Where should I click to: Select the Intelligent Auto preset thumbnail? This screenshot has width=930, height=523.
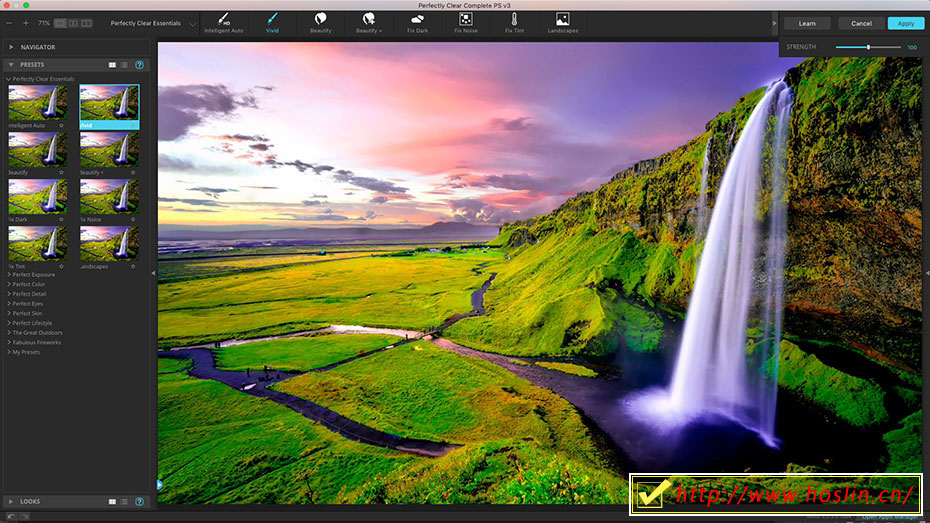pos(37,103)
